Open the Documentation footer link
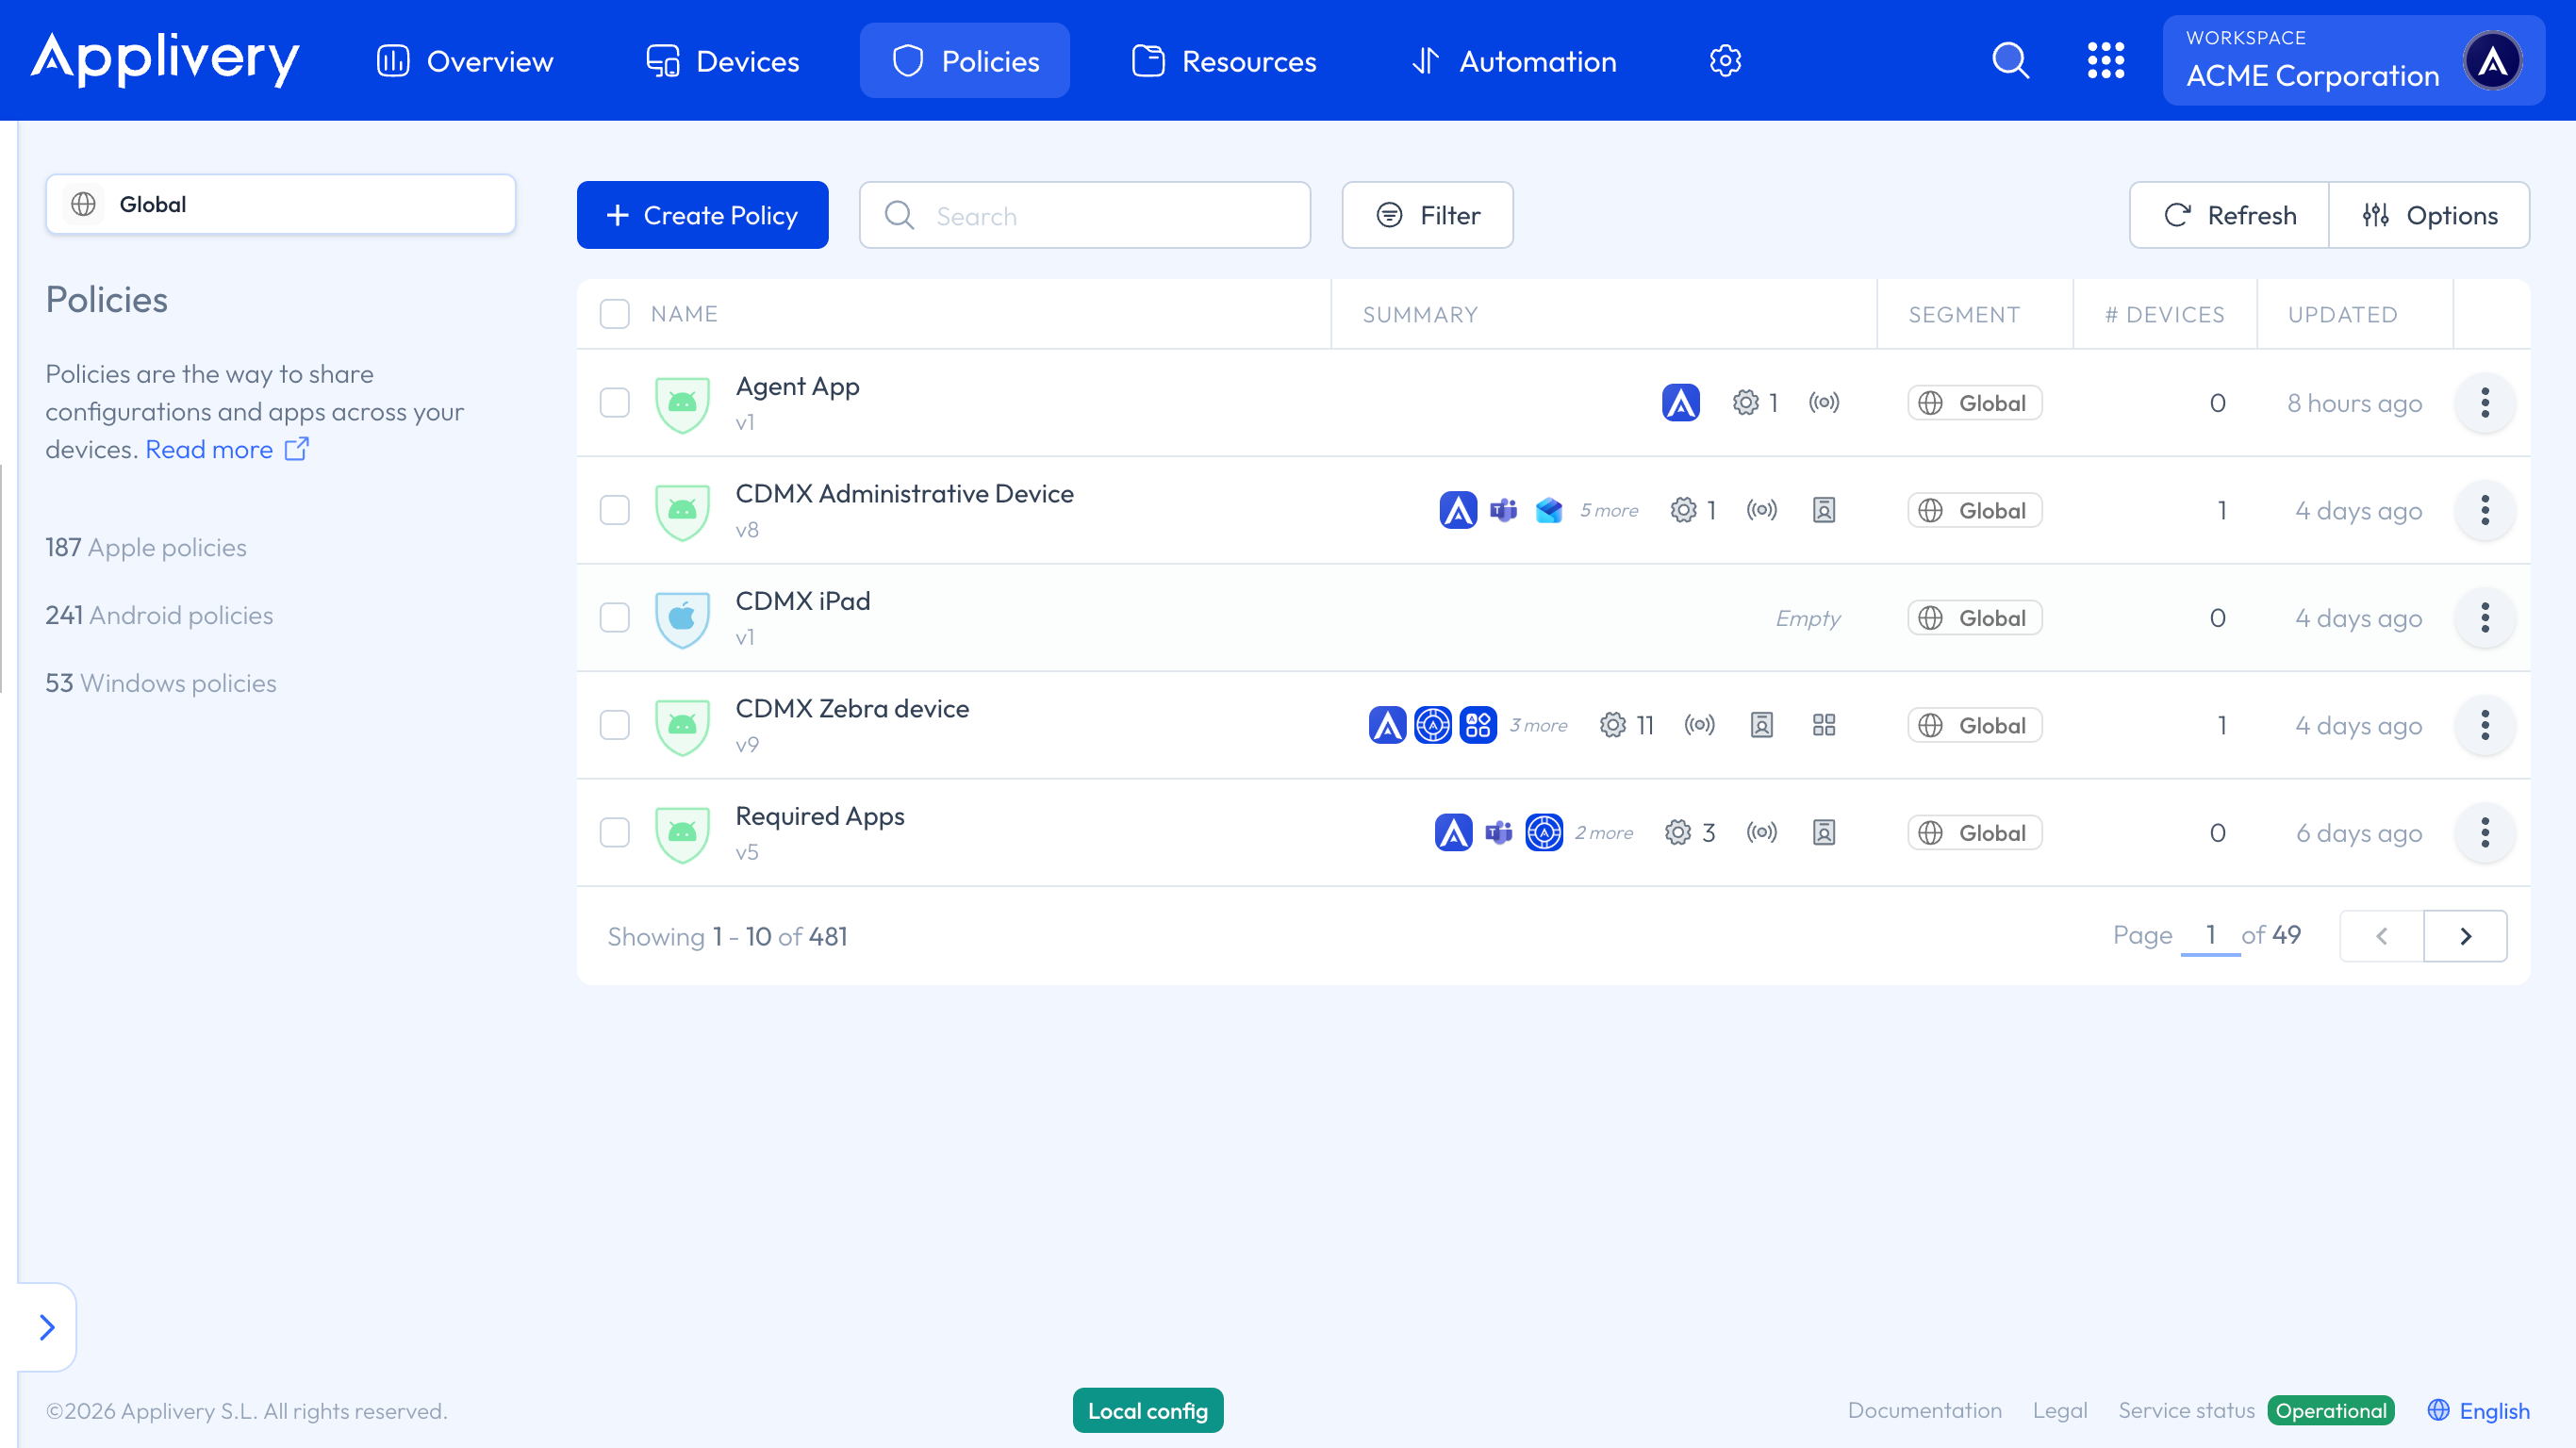The height and width of the screenshot is (1448, 2576). (x=1924, y=1410)
